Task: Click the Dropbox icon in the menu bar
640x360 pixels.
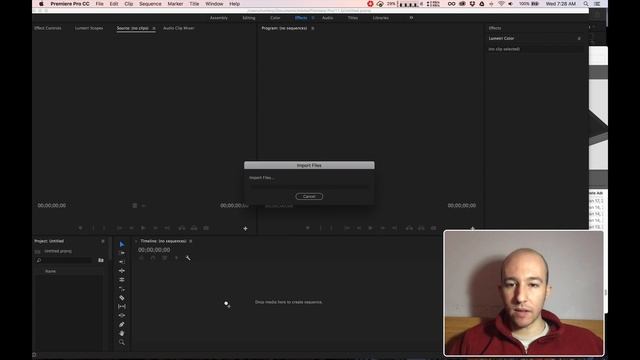Action: pos(472,4)
